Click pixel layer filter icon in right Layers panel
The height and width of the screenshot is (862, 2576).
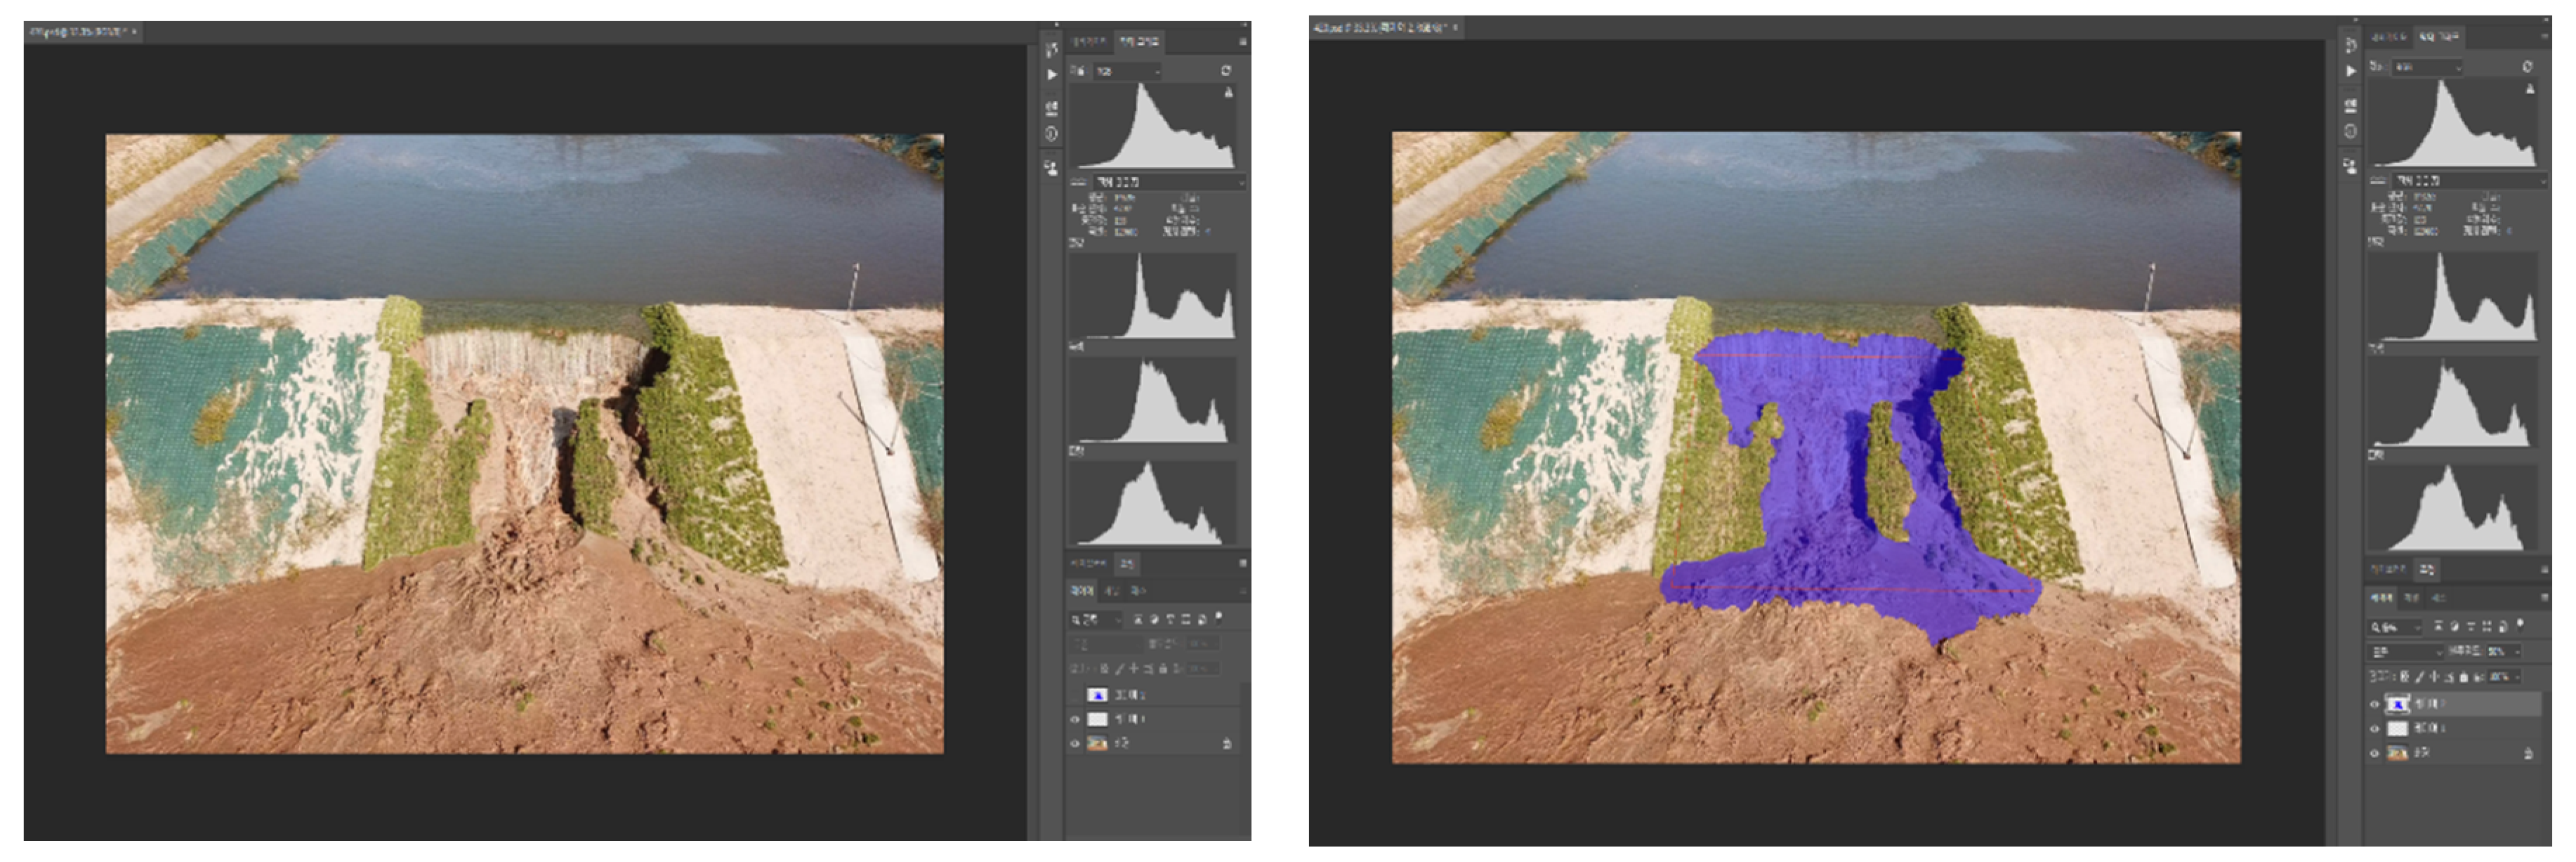pyautogui.click(x=2438, y=626)
